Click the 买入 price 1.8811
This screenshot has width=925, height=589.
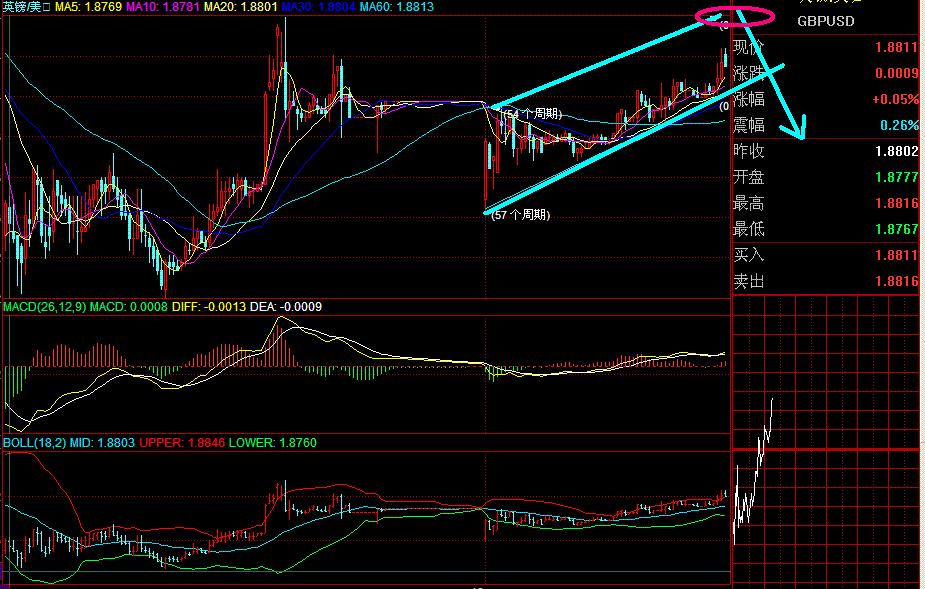[x=897, y=255]
